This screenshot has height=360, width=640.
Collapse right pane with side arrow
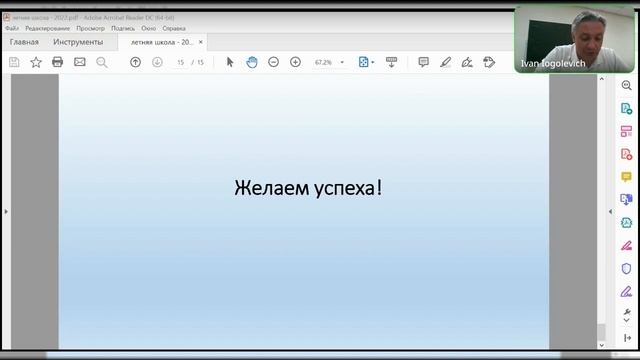pyautogui.click(x=610, y=211)
